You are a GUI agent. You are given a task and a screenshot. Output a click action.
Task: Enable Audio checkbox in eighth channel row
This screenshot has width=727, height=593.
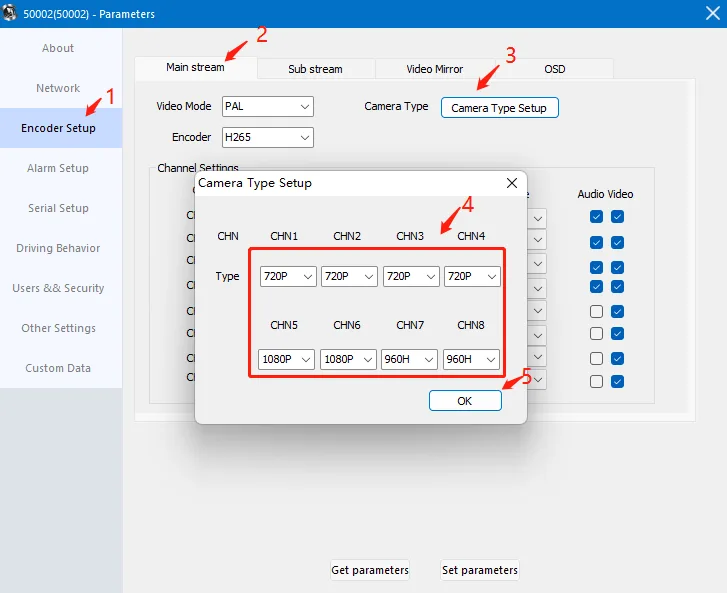tap(596, 382)
